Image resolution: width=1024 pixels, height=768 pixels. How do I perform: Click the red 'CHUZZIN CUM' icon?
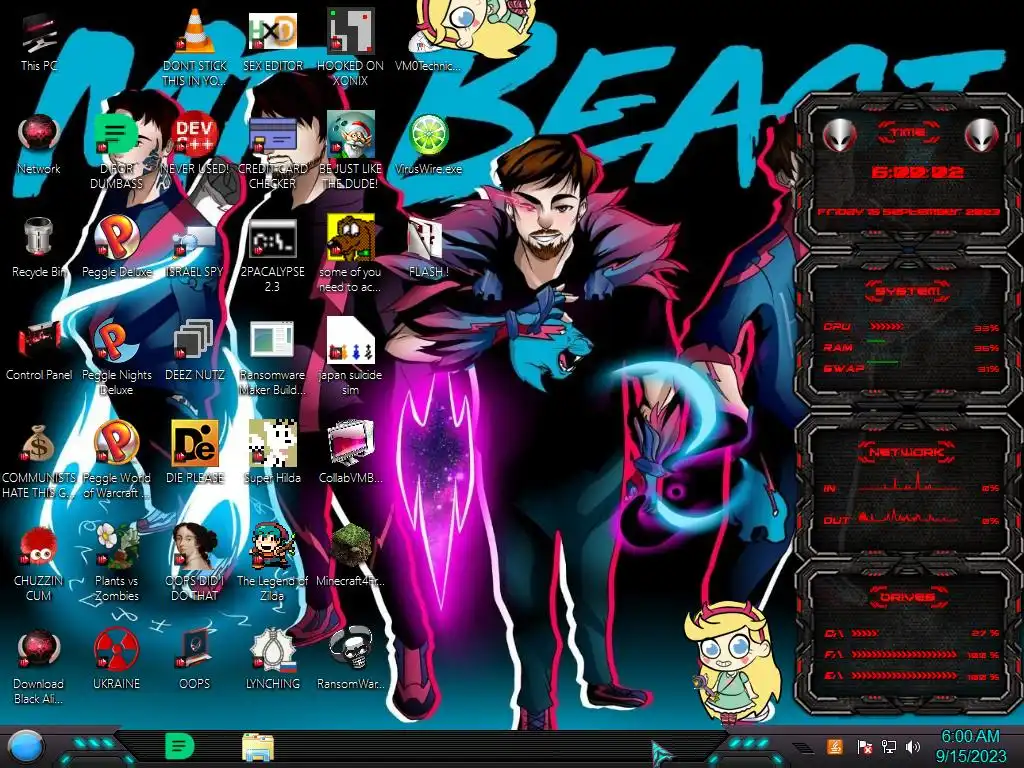pyautogui.click(x=39, y=564)
